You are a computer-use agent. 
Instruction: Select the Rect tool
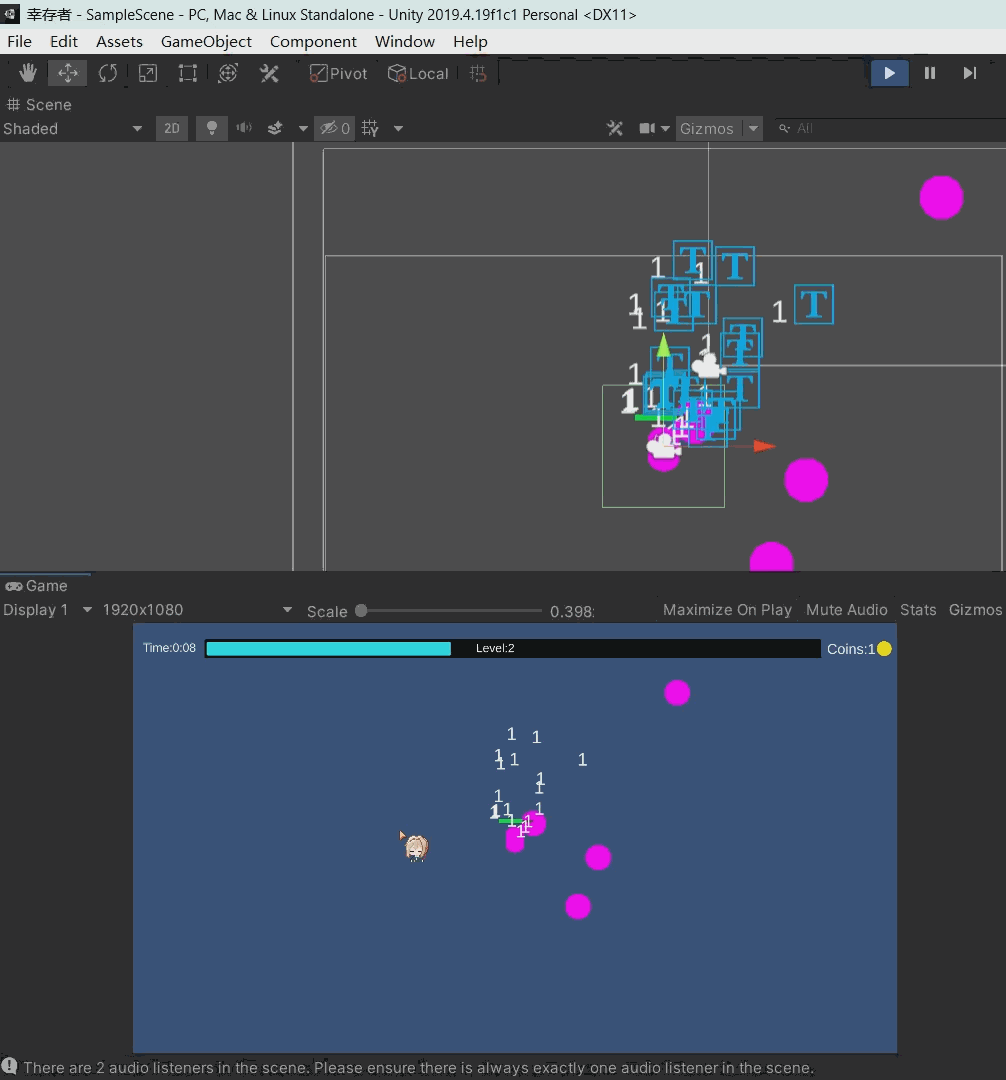tap(188, 73)
